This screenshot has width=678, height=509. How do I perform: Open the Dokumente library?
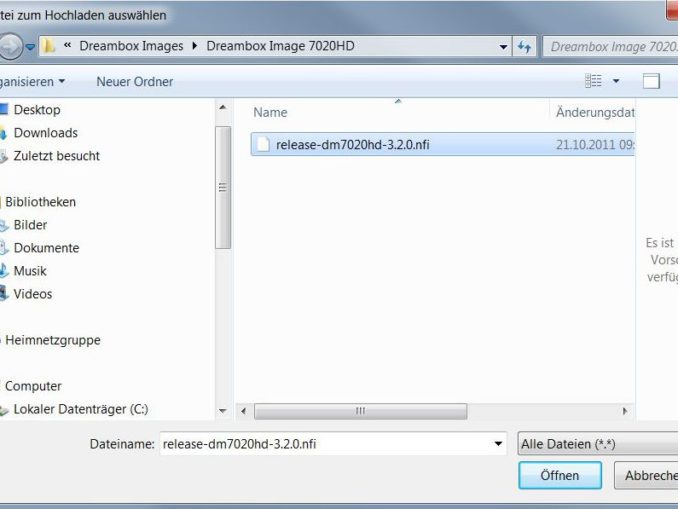(x=46, y=248)
